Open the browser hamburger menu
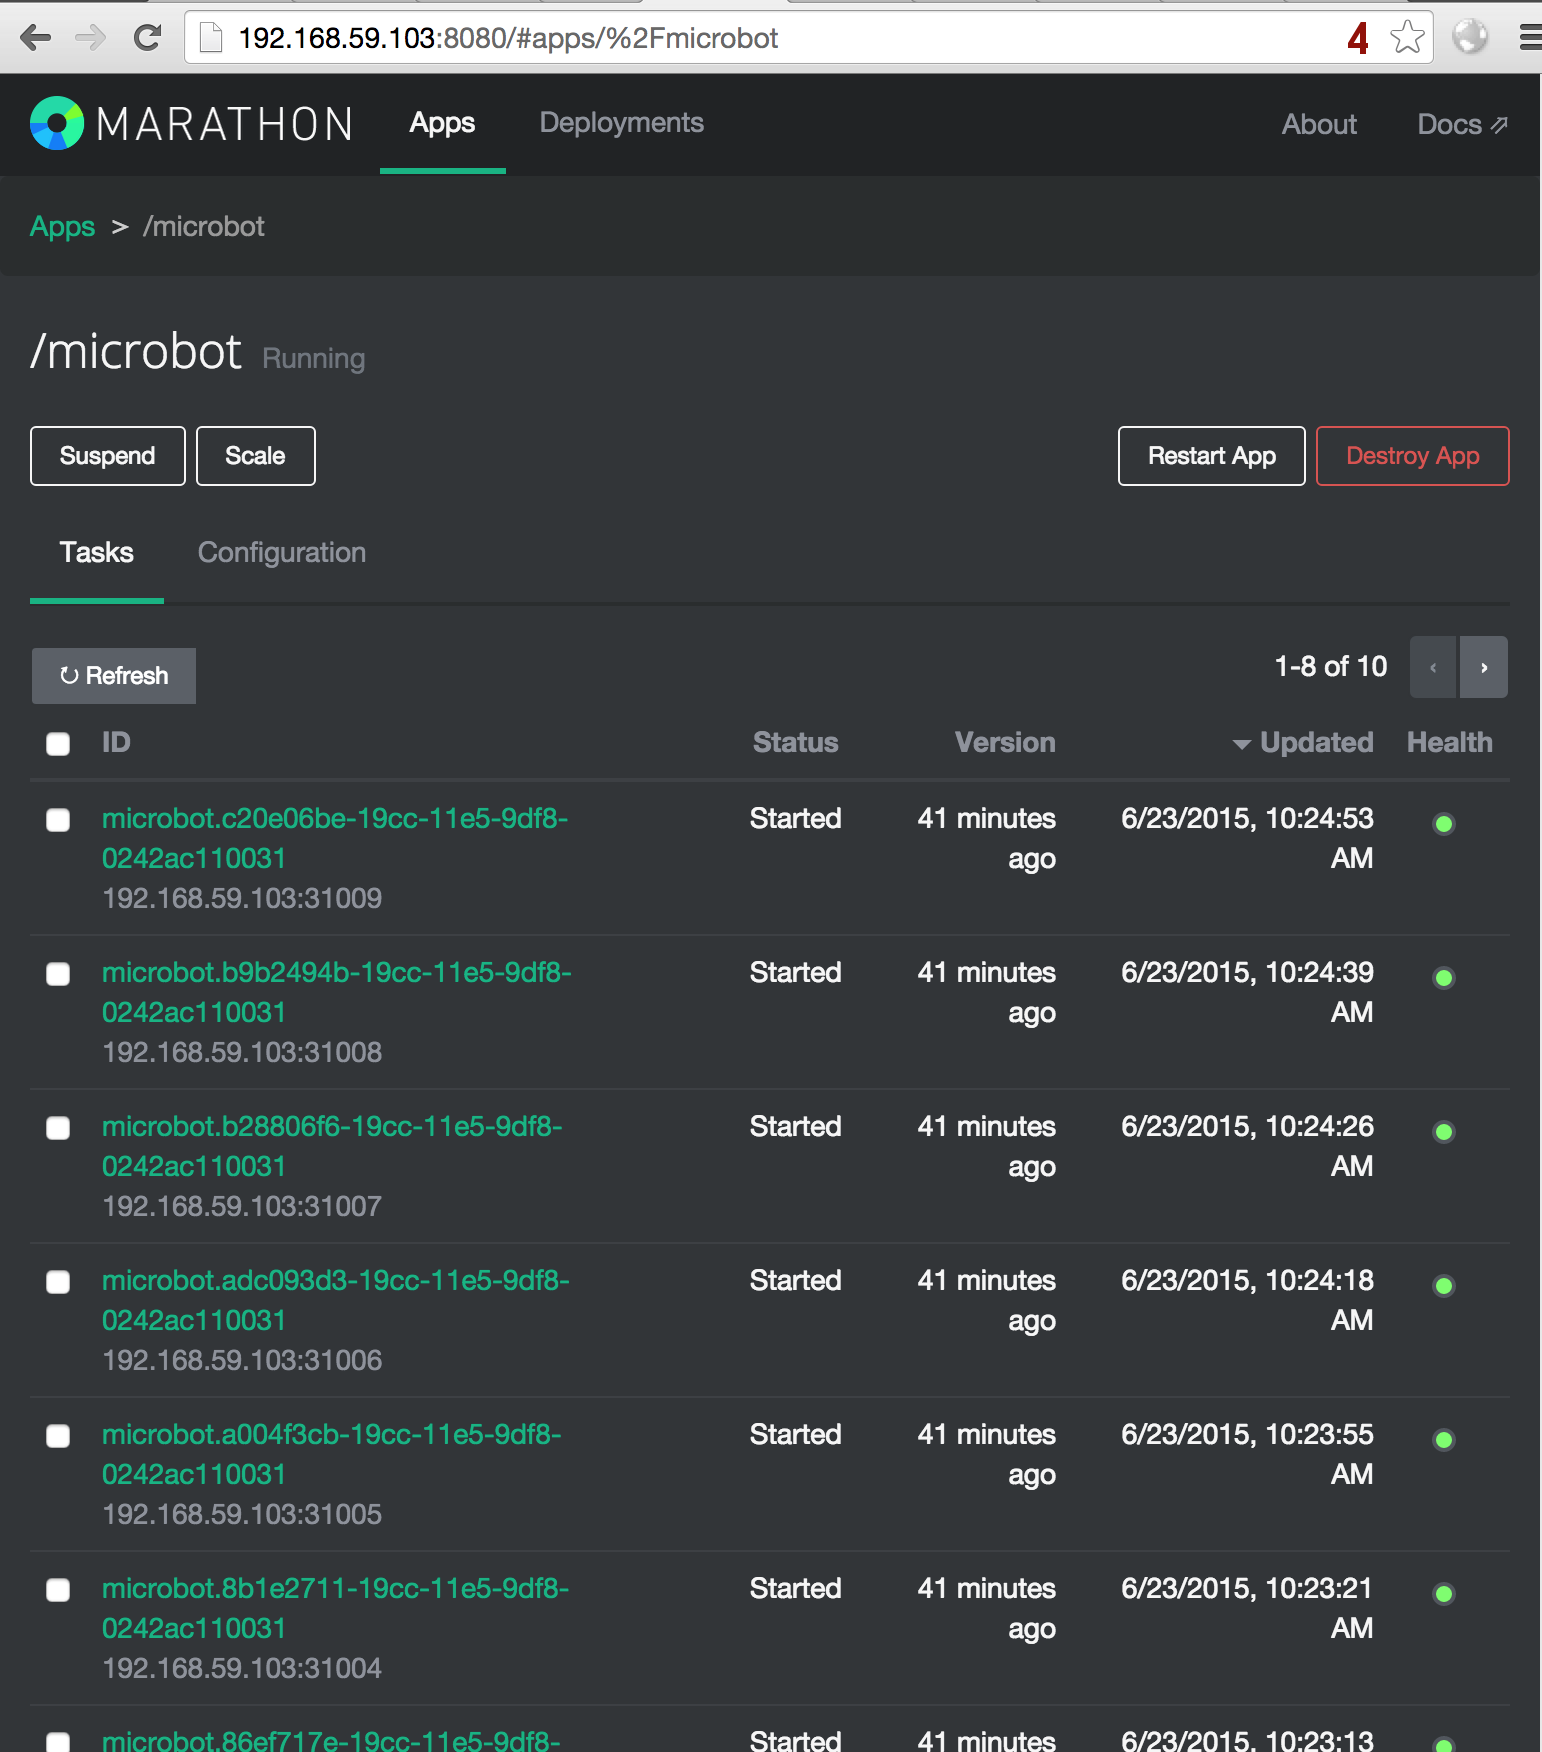 [1530, 38]
